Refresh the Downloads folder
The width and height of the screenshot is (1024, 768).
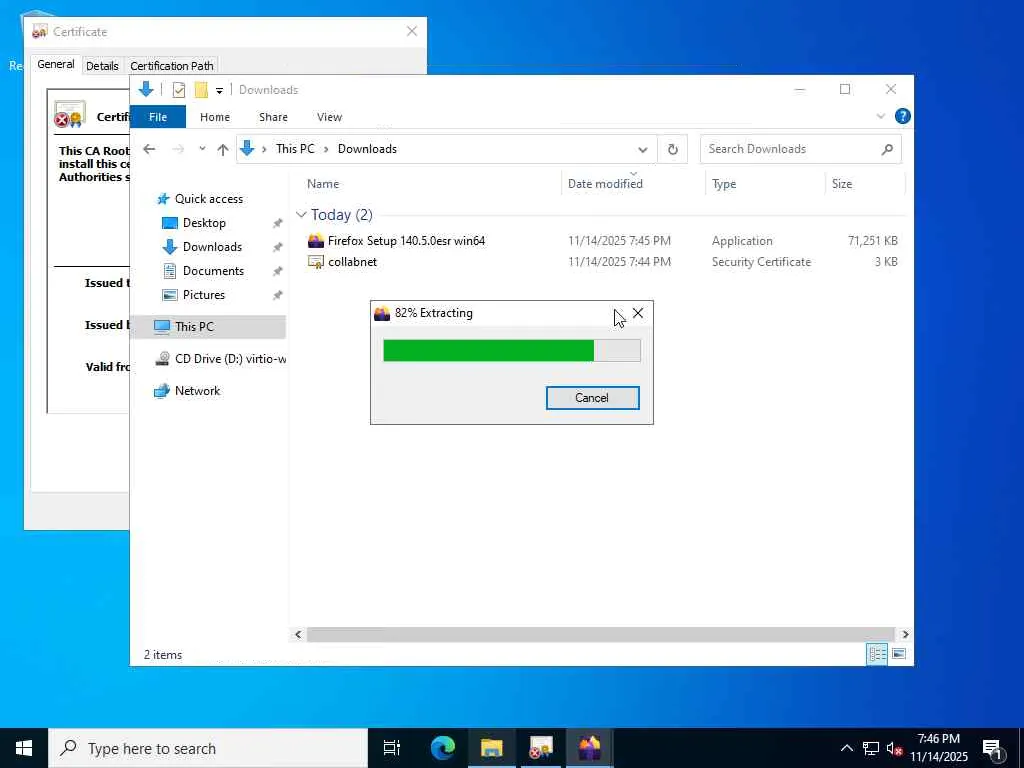click(x=673, y=150)
